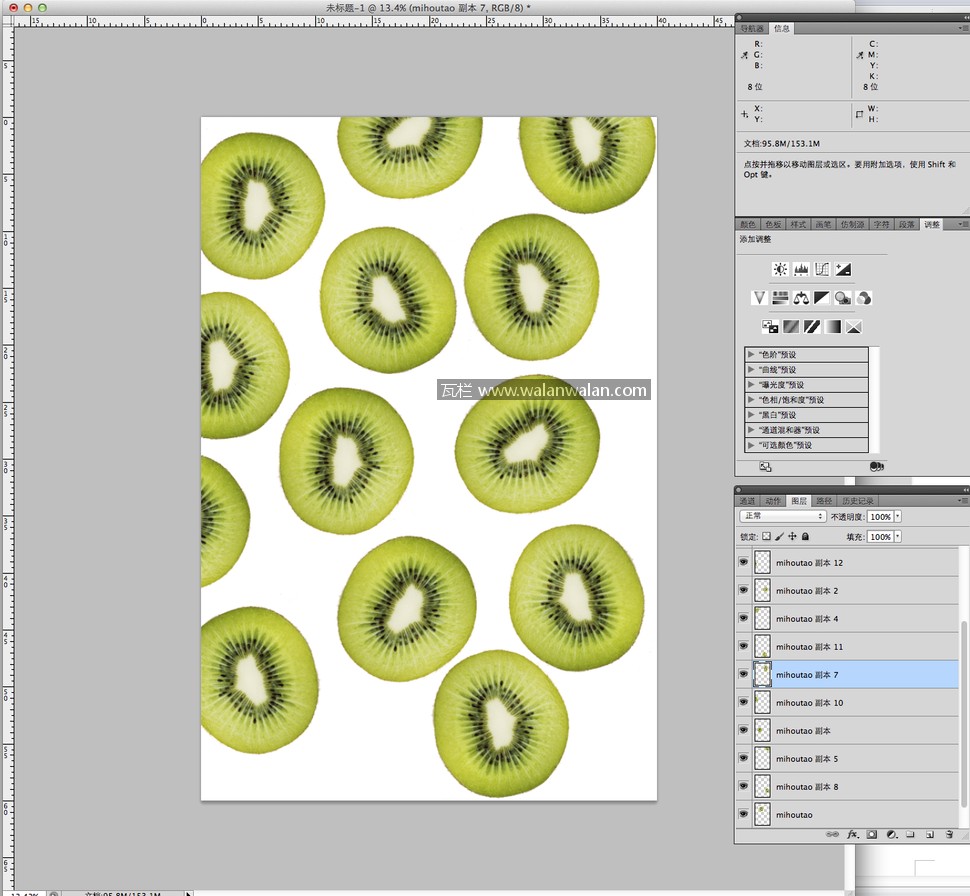
Task: Hide the mihoutao 副本 12 layer
Action: [743, 563]
